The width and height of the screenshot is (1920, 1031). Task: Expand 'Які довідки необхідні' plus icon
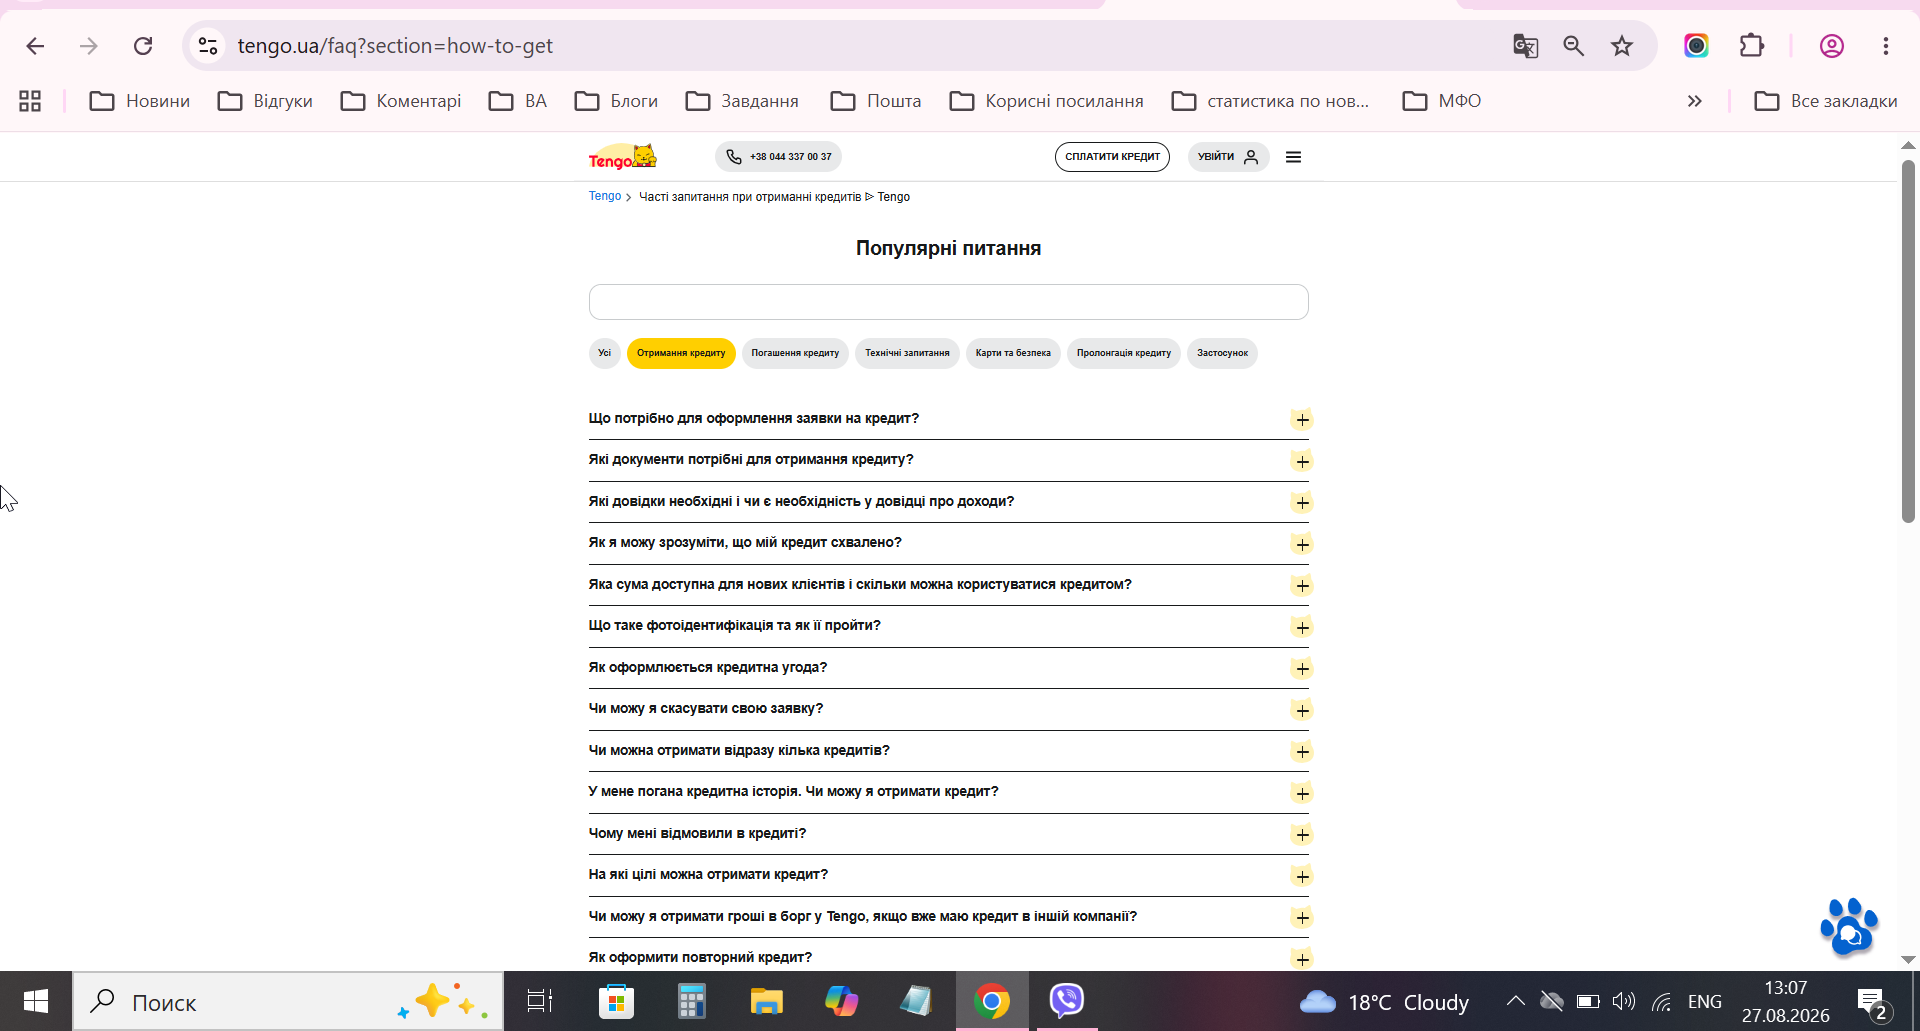(x=1301, y=503)
